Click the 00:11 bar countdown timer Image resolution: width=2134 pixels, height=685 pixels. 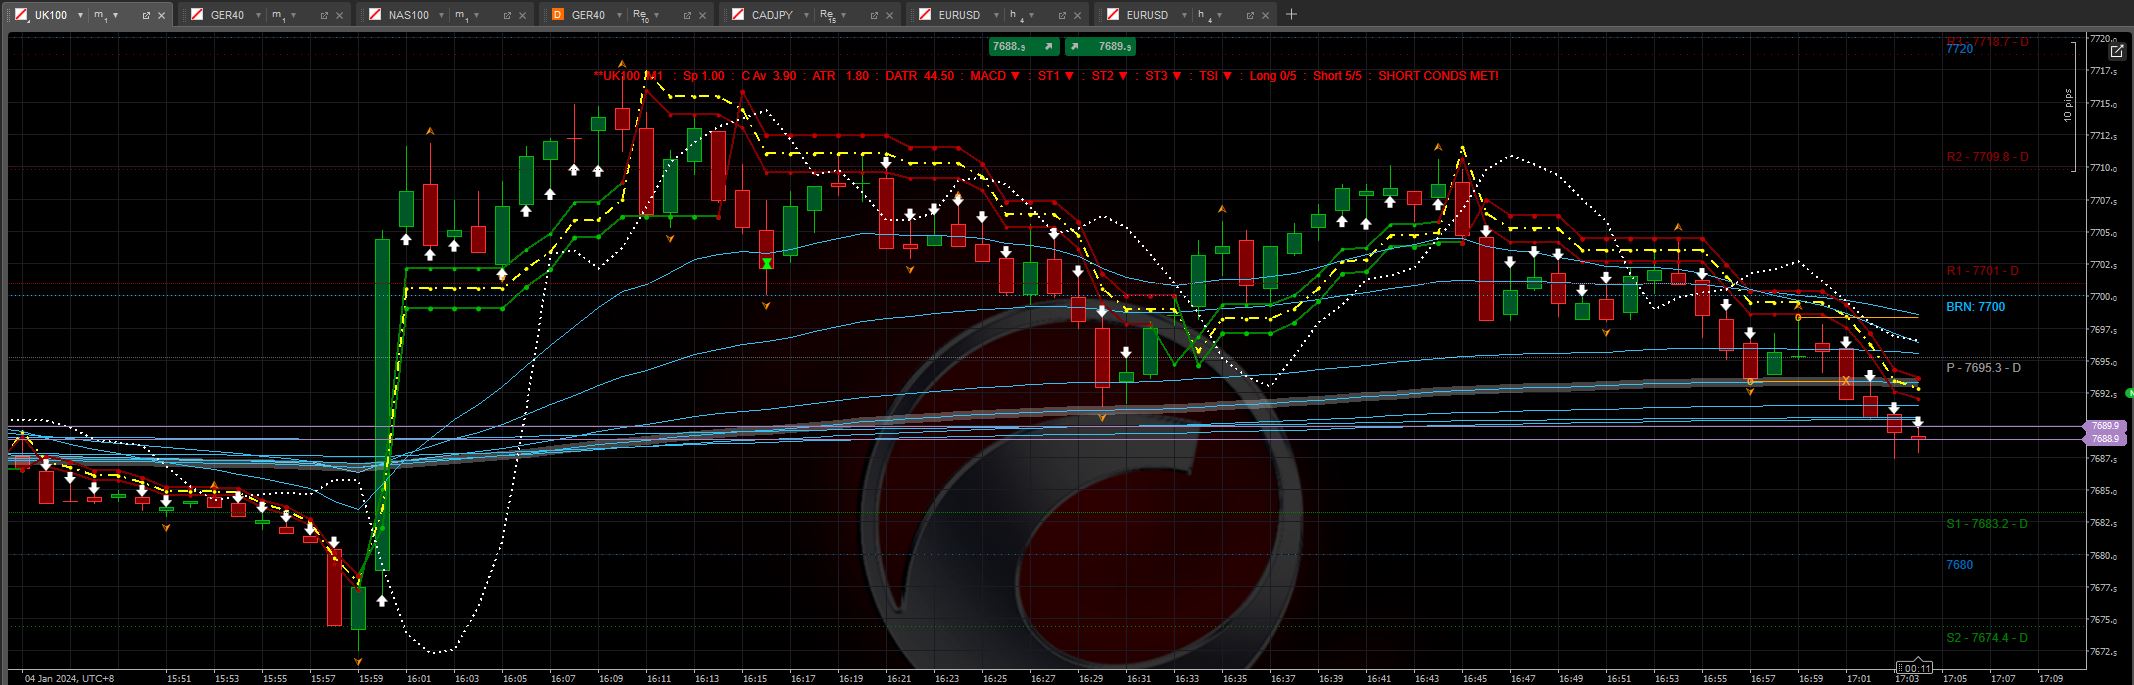1914,668
